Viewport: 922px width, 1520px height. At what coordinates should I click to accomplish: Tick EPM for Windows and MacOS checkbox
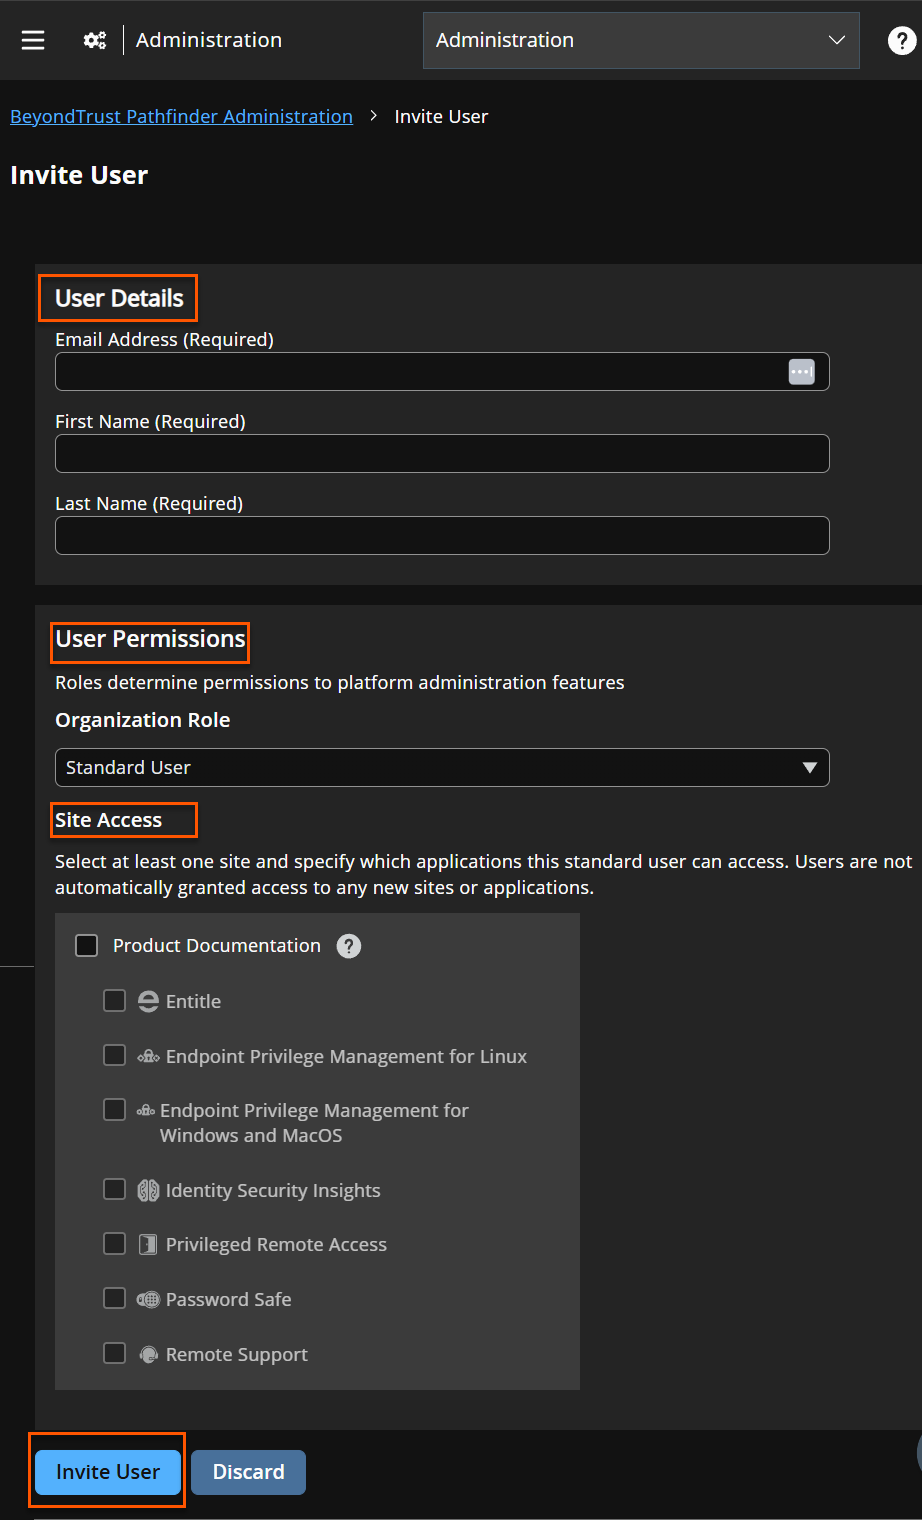point(115,1109)
